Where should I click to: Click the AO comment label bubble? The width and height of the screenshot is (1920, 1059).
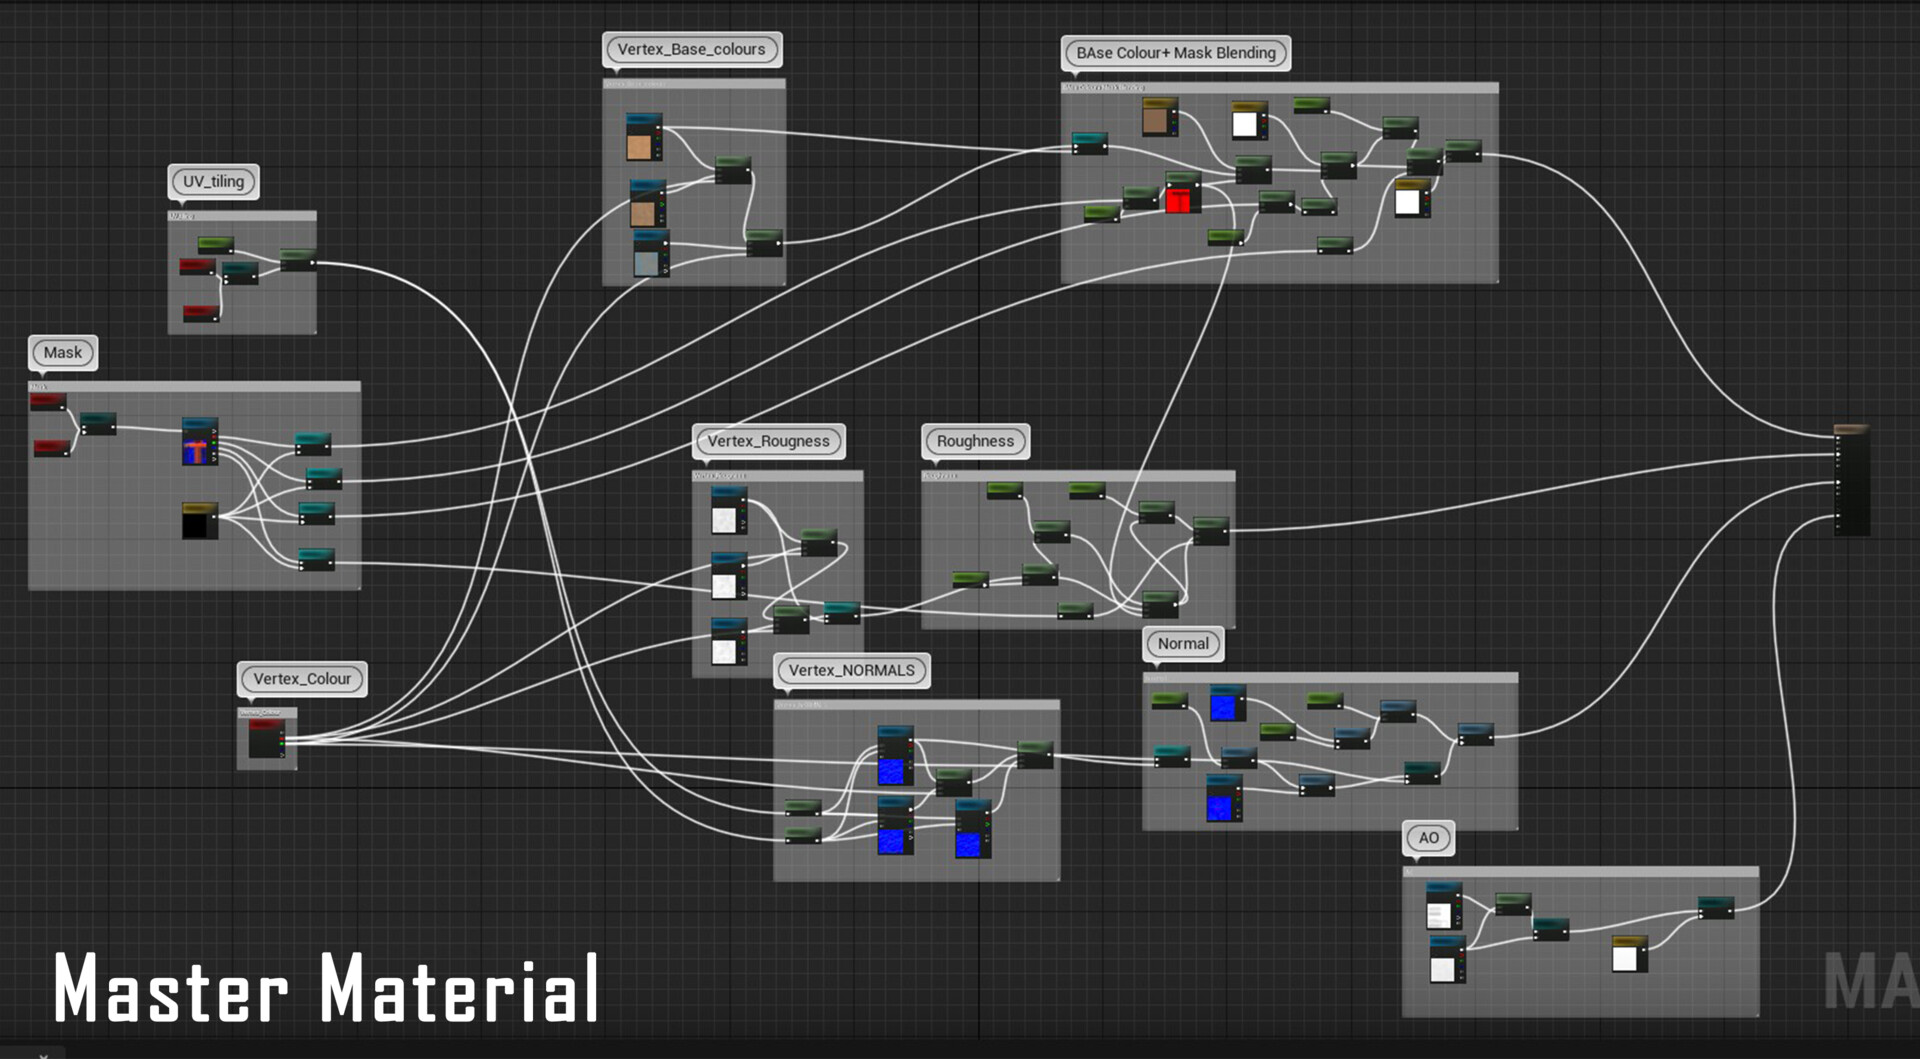[1428, 838]
